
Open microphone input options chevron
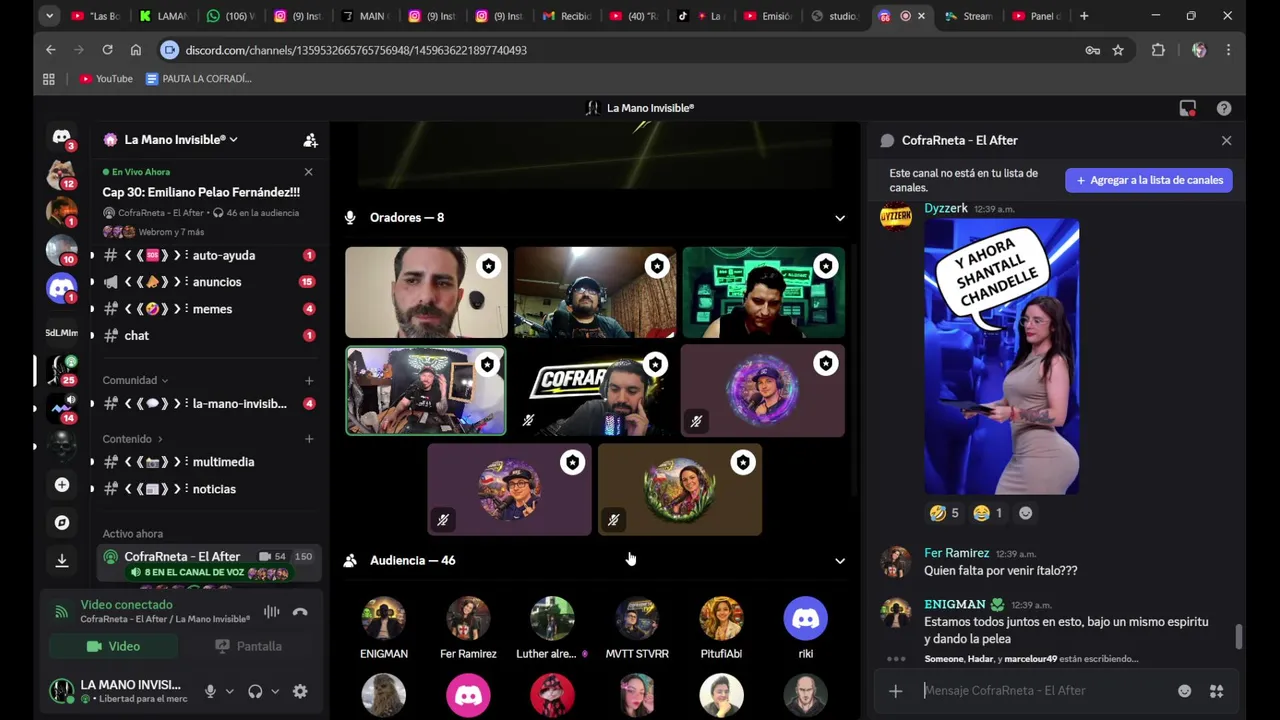click(x=229, y=691)
